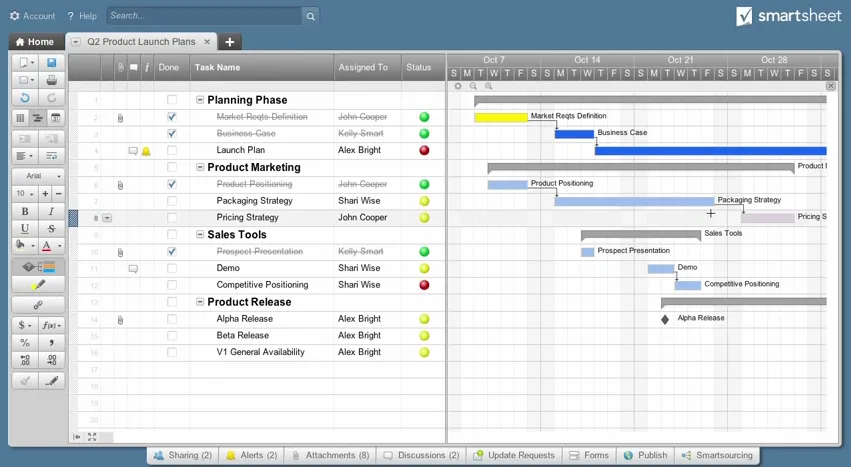
Task: Click the Indent icon
Action: [52, 138]
